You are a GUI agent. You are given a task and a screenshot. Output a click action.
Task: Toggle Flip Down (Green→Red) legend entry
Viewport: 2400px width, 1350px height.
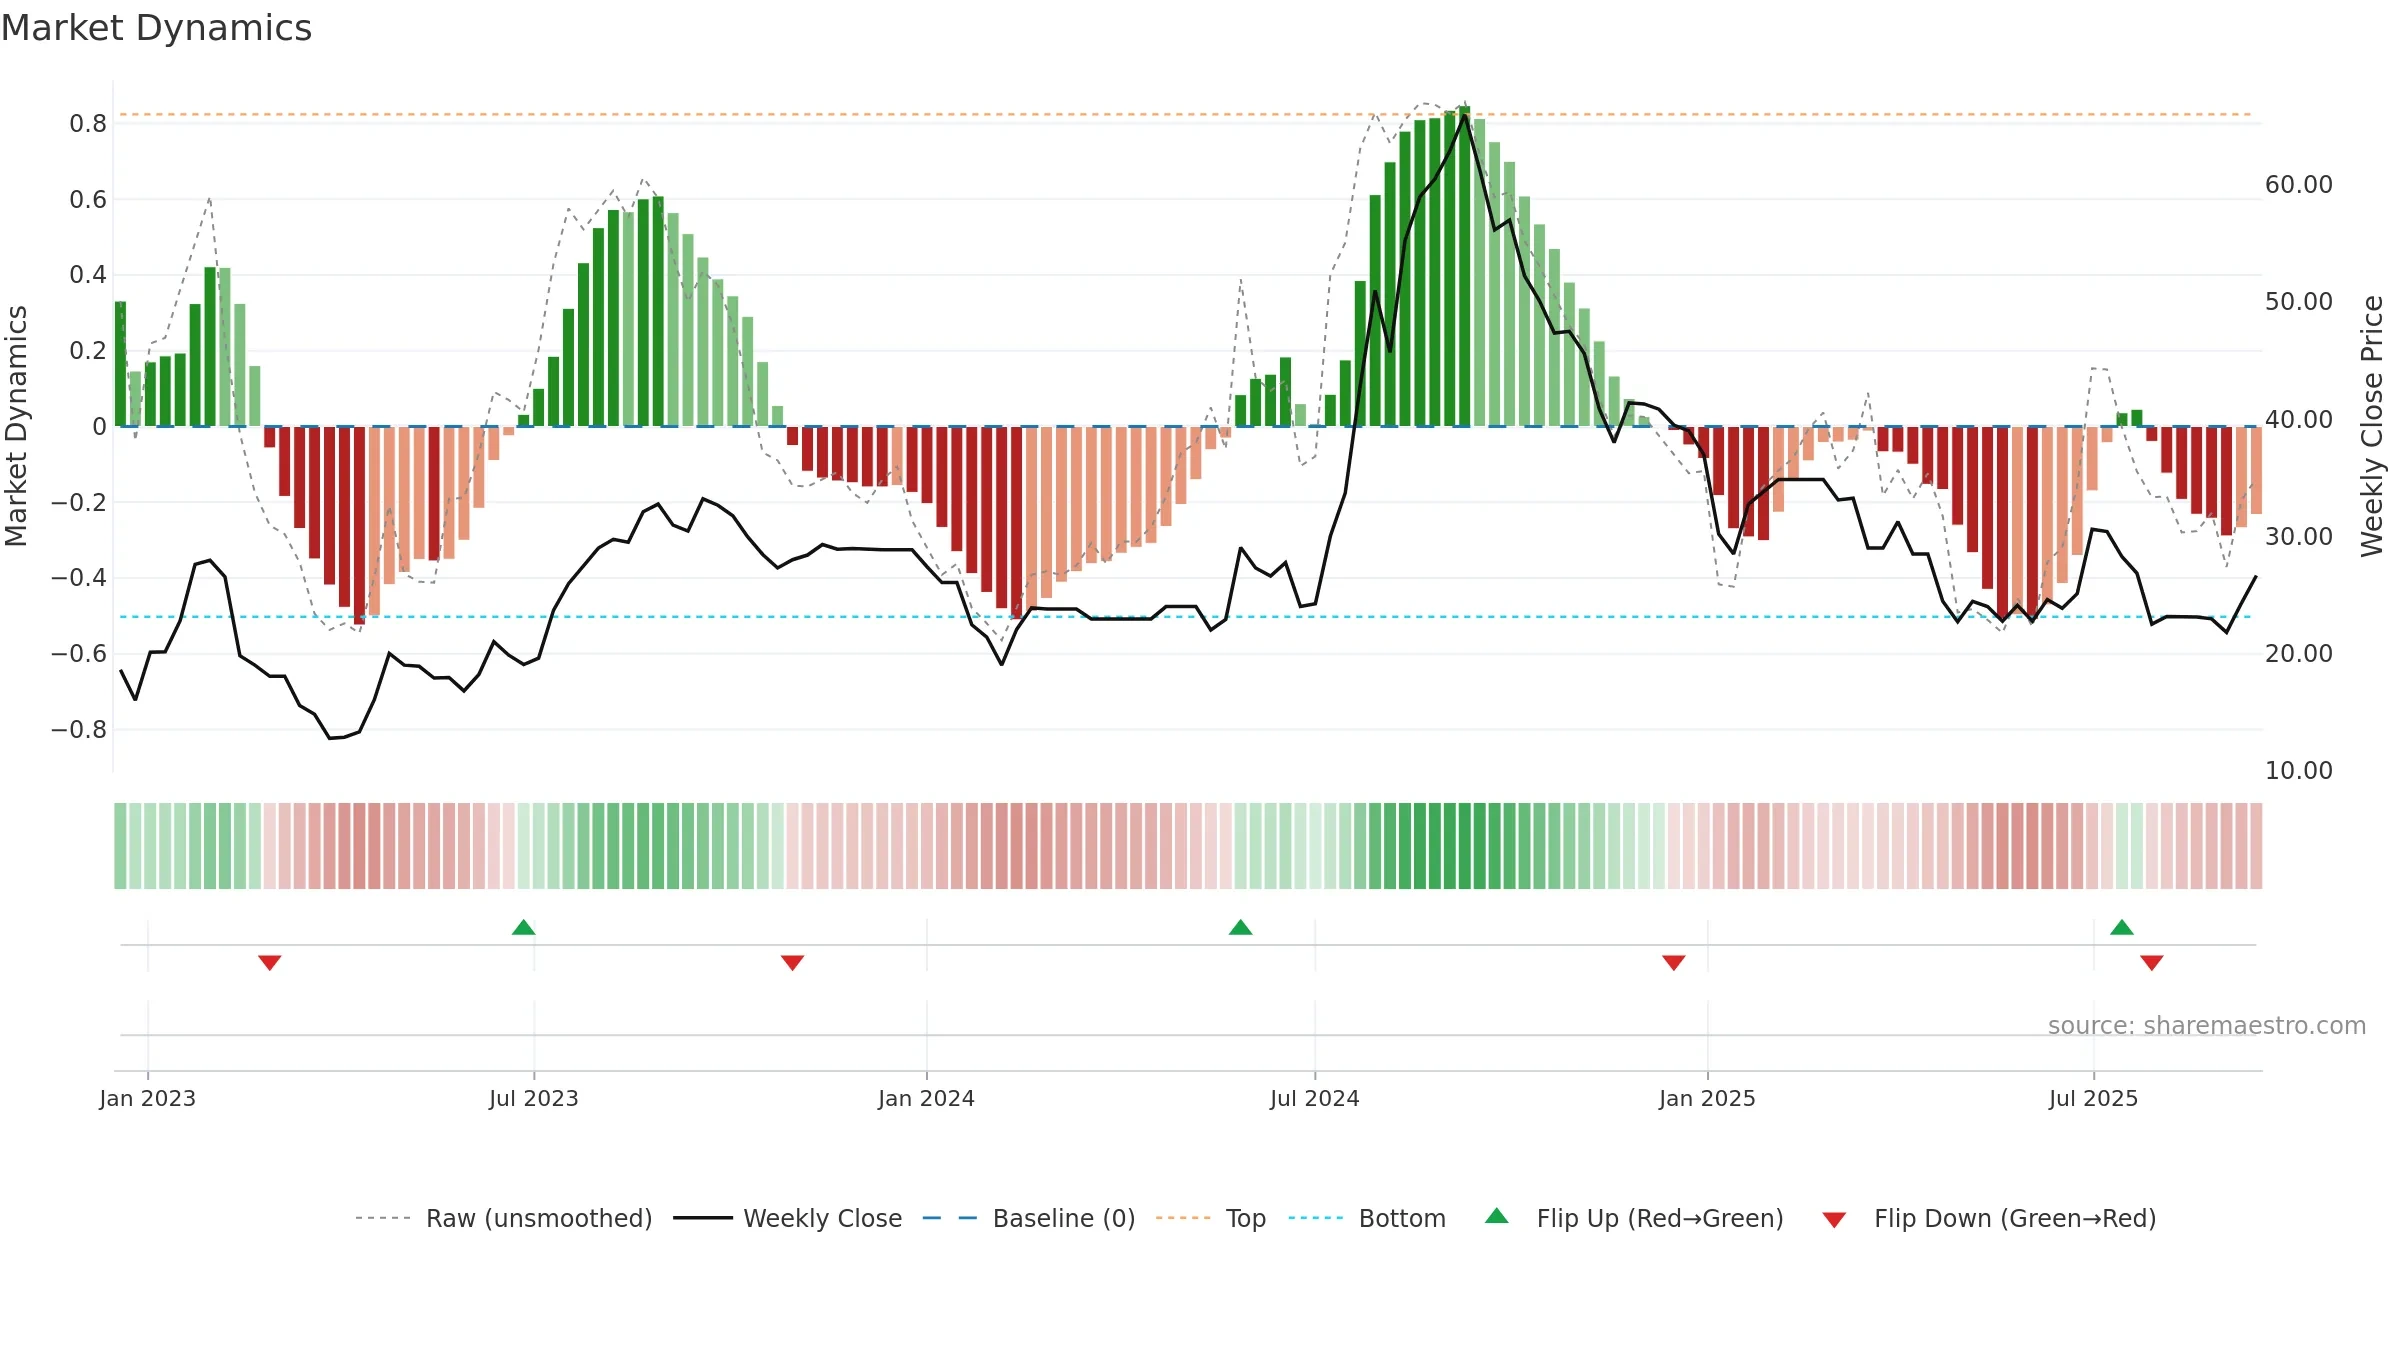point(1989,1219)
